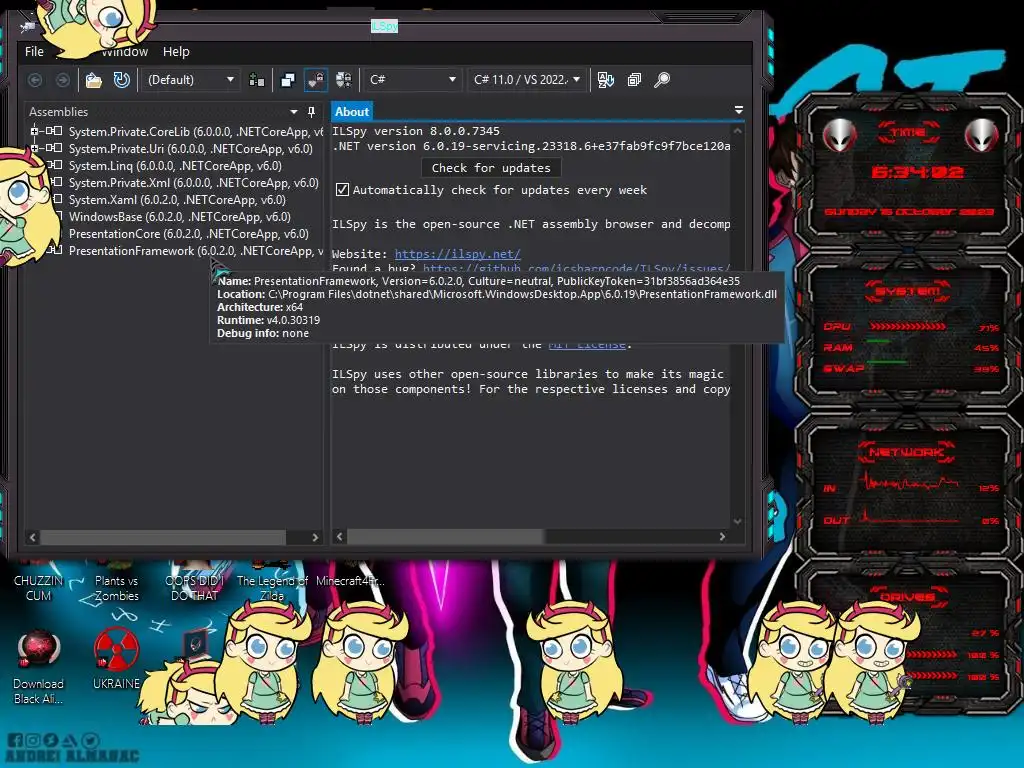The height and width of the screenshot is (768, 1024).
Task: Select PresentationCore assembly row
Action: (189, 234)
